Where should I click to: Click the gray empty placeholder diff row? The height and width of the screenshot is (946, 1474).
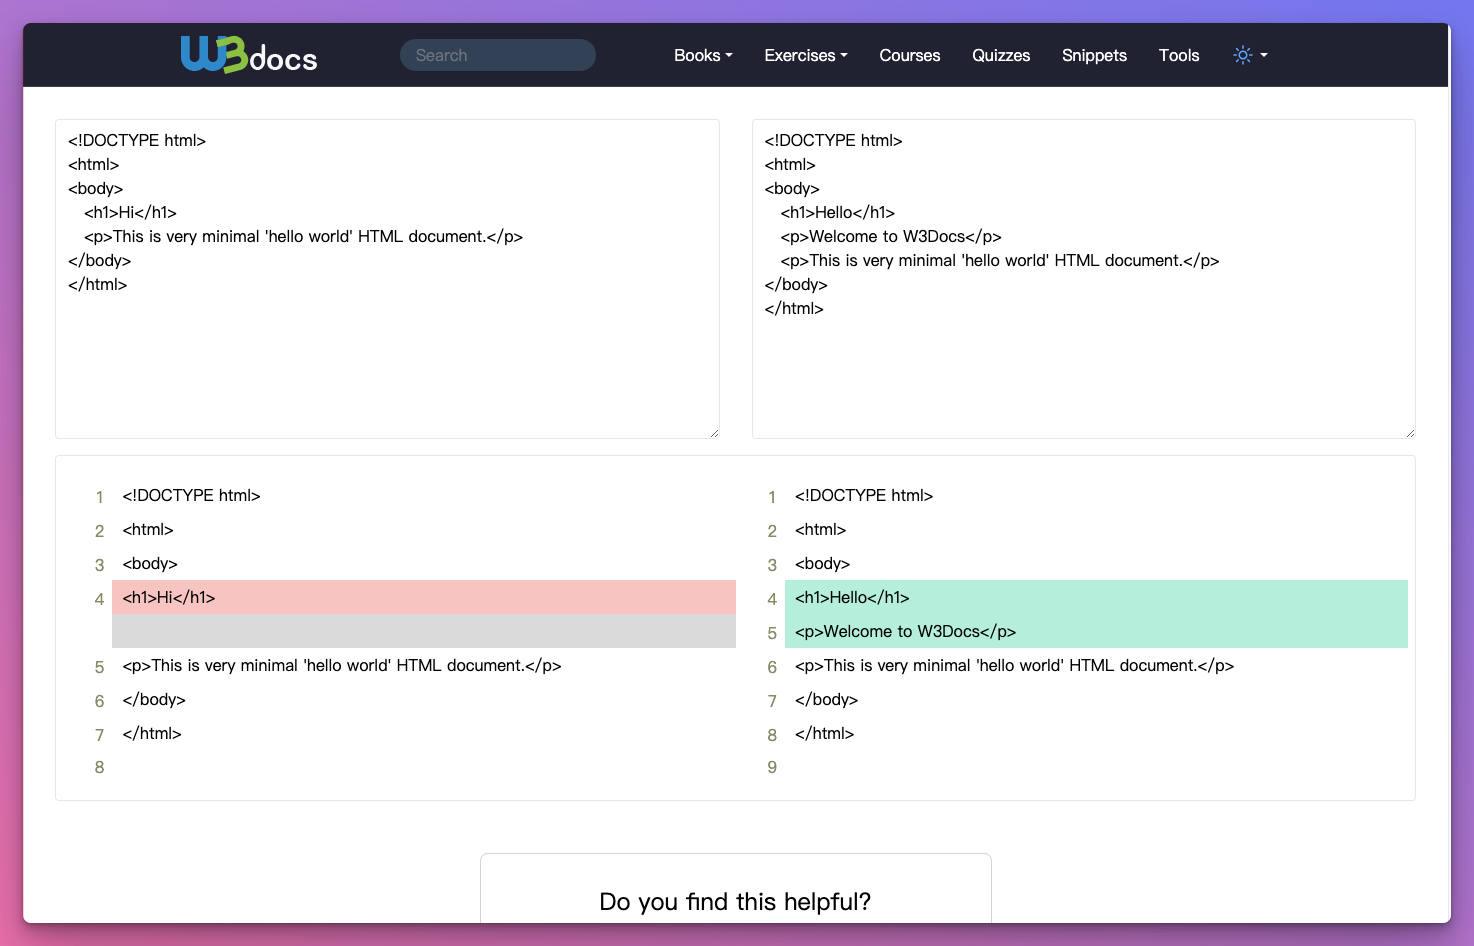(424, 632)
